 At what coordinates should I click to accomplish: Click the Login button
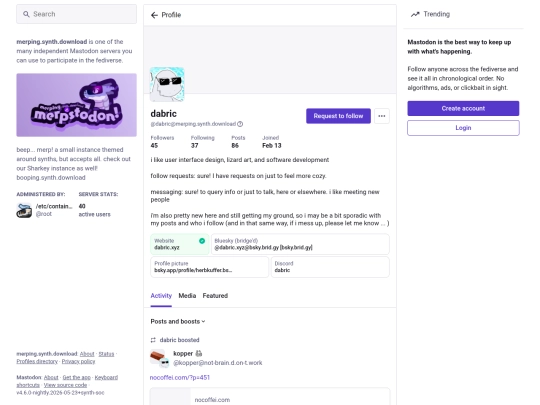click(463, 128)
